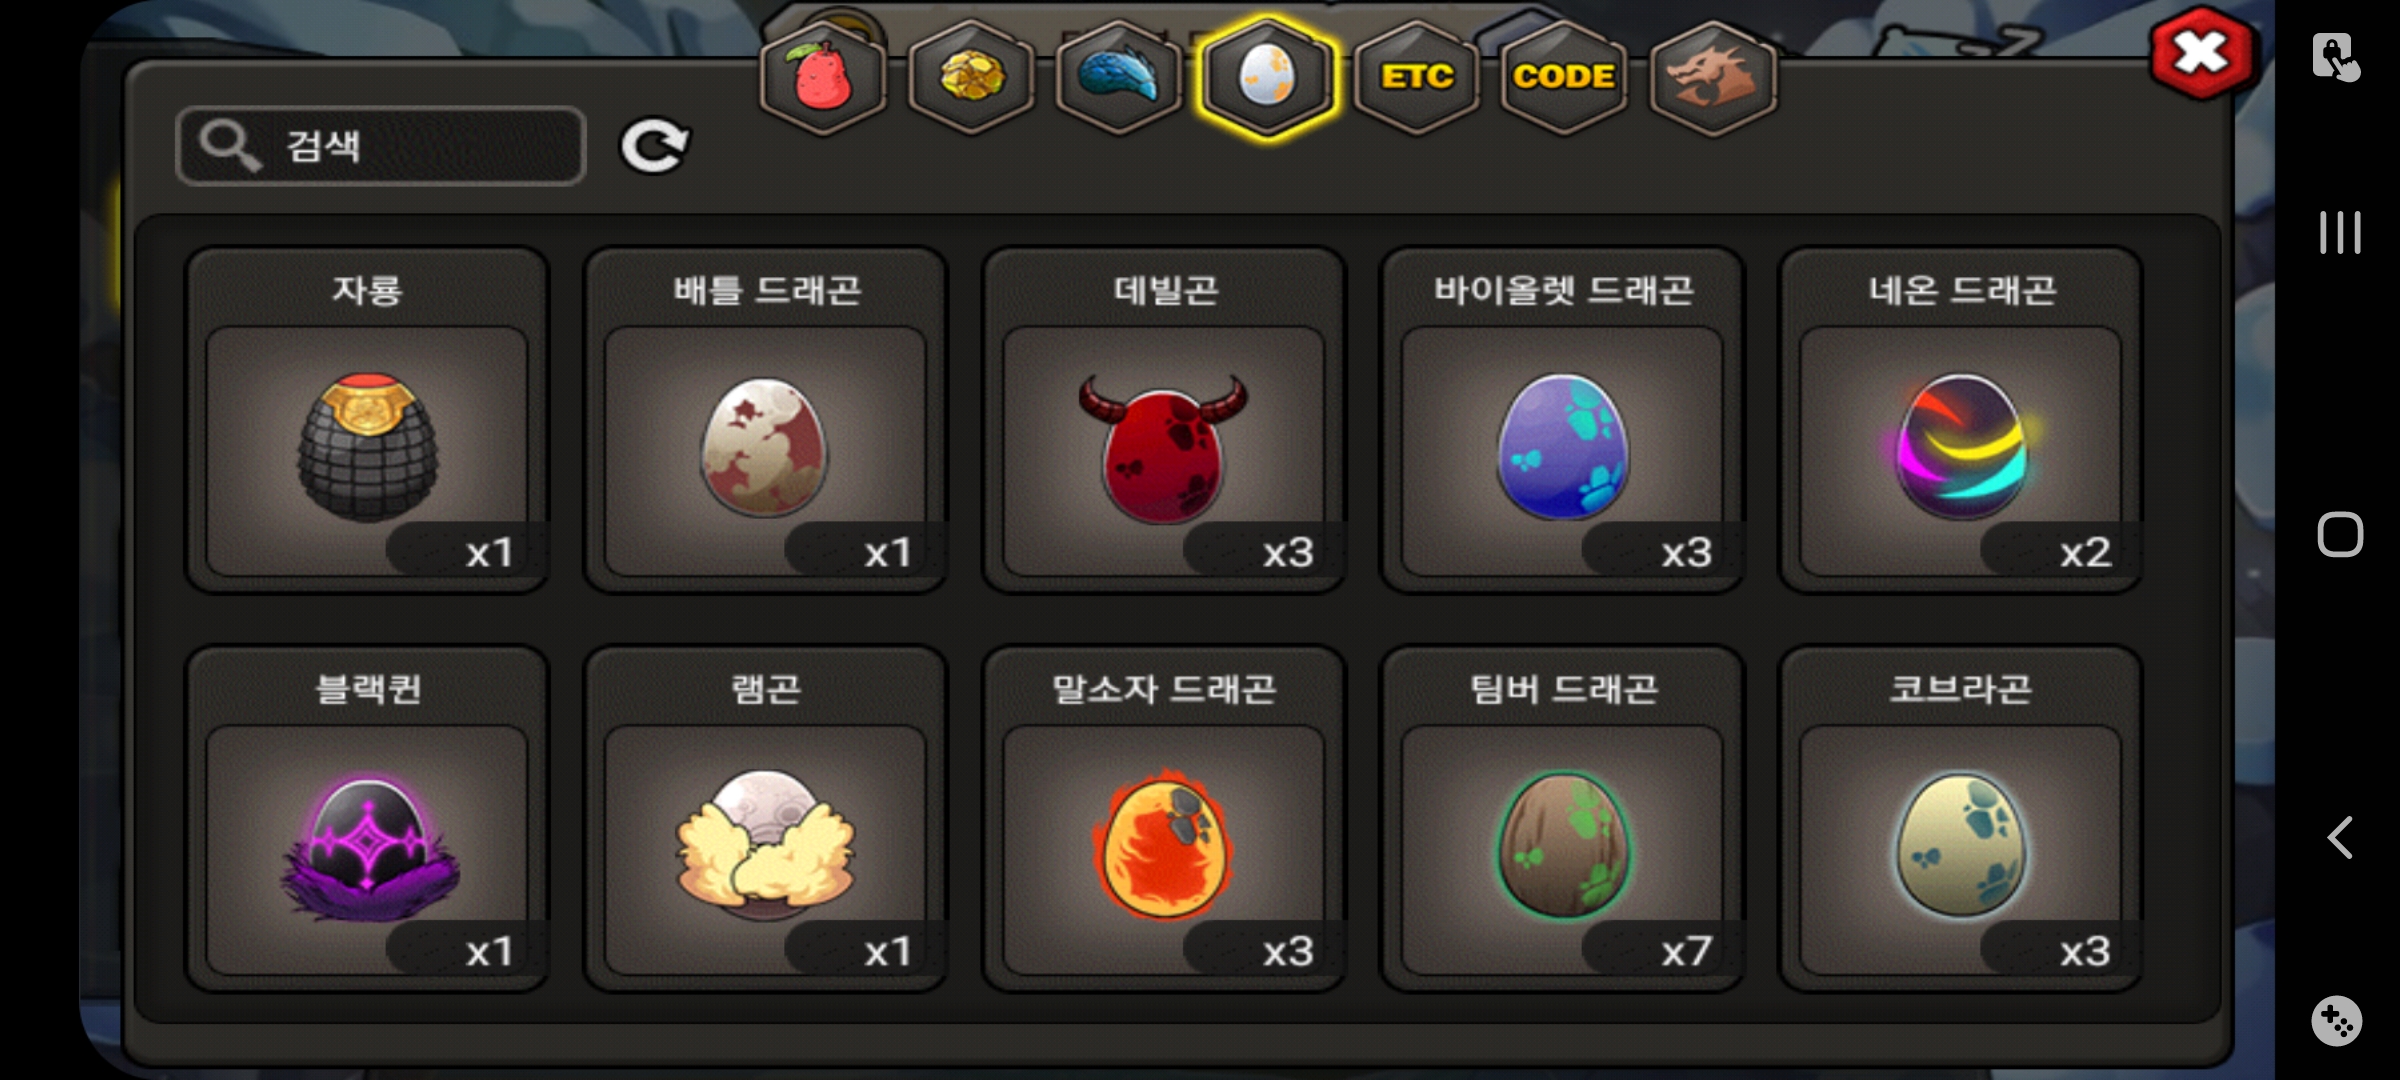Image resolution: width=2400 pixels, height=1080 pixels.
Task: Choose the 블랙퀸 egg in nest
Action: coord(367,819)
